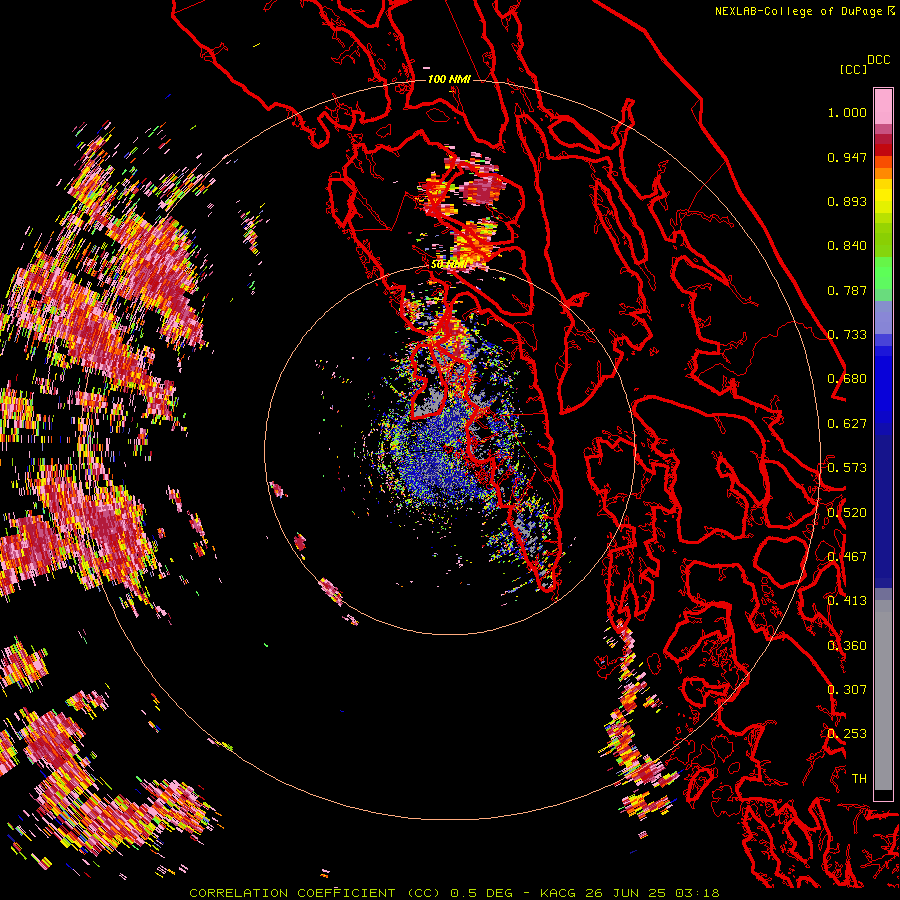Click the [CC] units label
This screenshot has width=900, height=900.
[853, 69]
